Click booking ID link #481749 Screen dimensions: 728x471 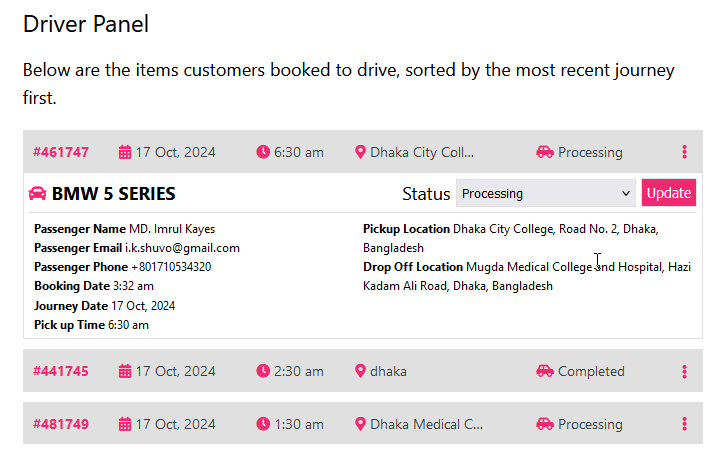[61, 424]
